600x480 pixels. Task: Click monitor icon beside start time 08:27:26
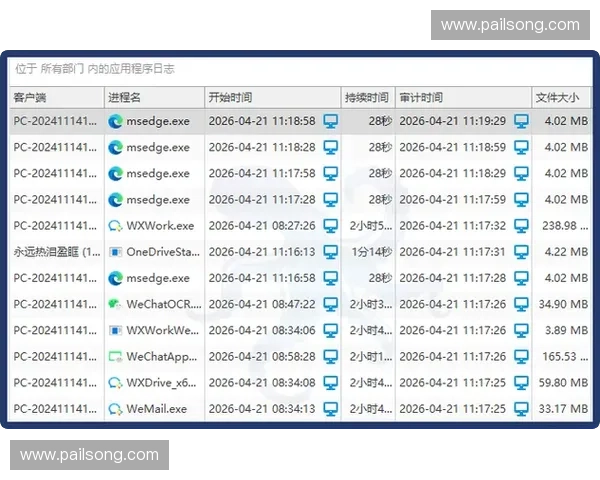331,226
